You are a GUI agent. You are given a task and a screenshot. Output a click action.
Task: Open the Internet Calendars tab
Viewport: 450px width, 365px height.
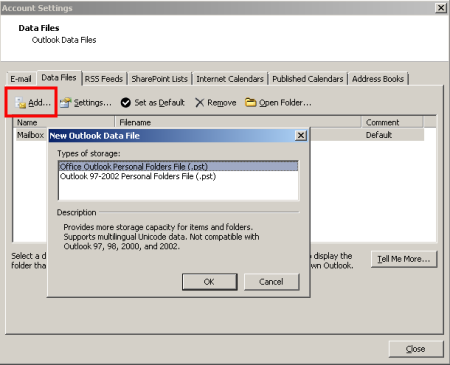(x=230, y=79)
